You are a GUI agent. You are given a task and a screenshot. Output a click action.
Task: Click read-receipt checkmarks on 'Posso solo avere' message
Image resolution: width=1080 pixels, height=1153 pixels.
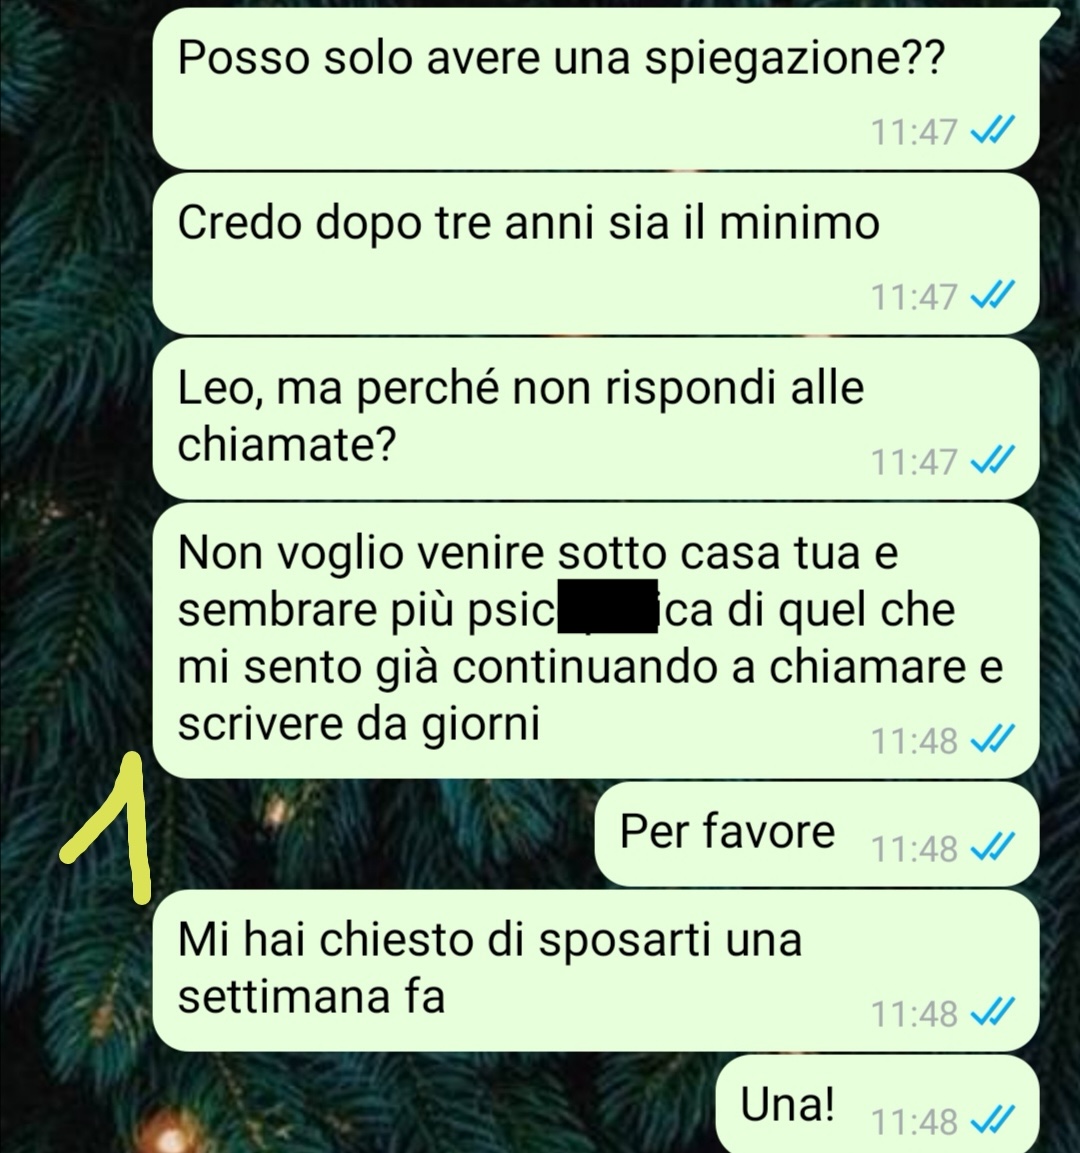click(993, 132)
